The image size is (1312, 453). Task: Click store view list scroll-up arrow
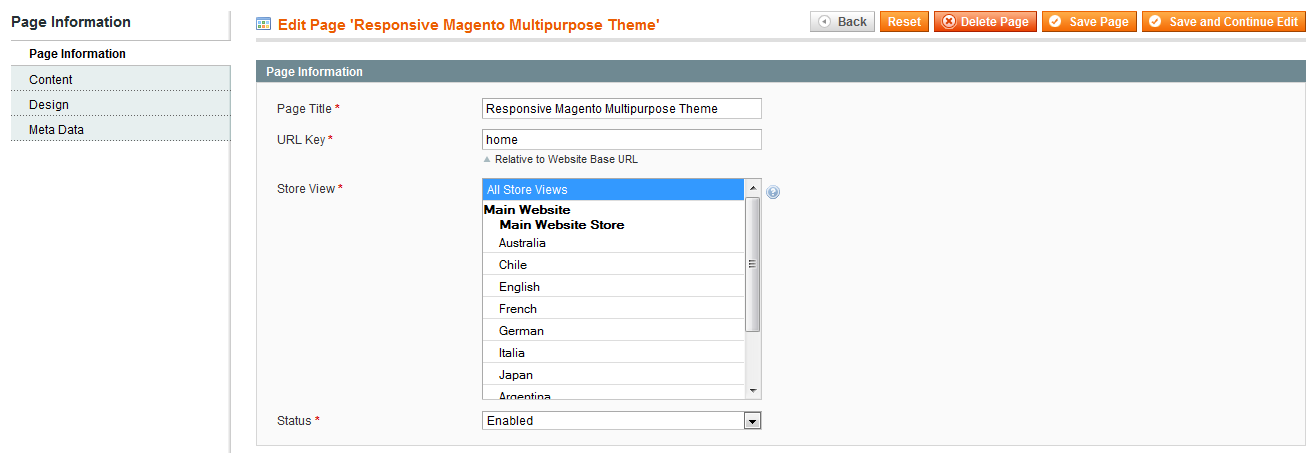coord(753,187)
